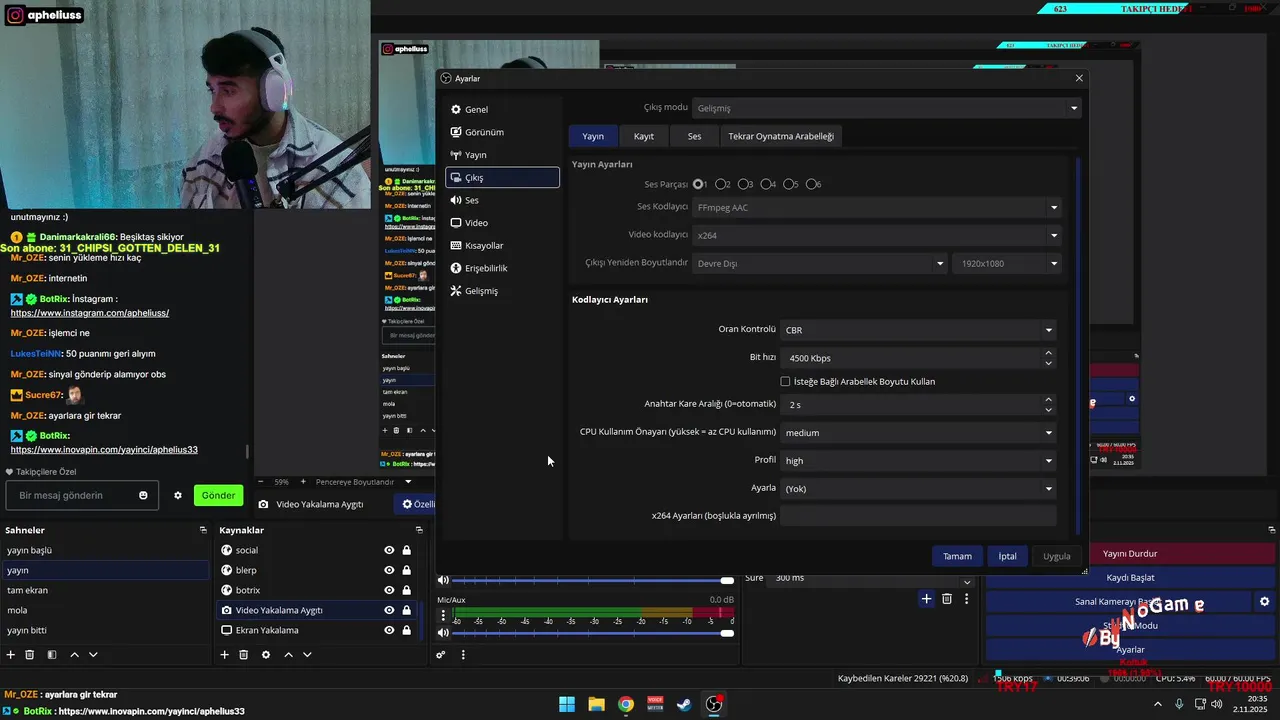The height and width of the screenshot is (720, 1280).
Task: Add a new source with the plus icon
Action: (224, 655)
